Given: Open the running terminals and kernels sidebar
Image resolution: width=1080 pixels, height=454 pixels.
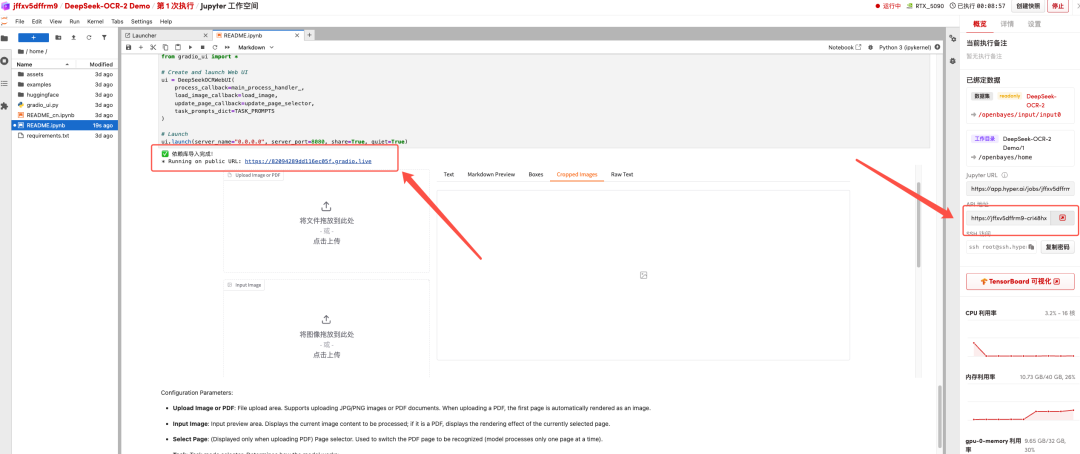Looking at the screenshot, I should tap(5, 61).
